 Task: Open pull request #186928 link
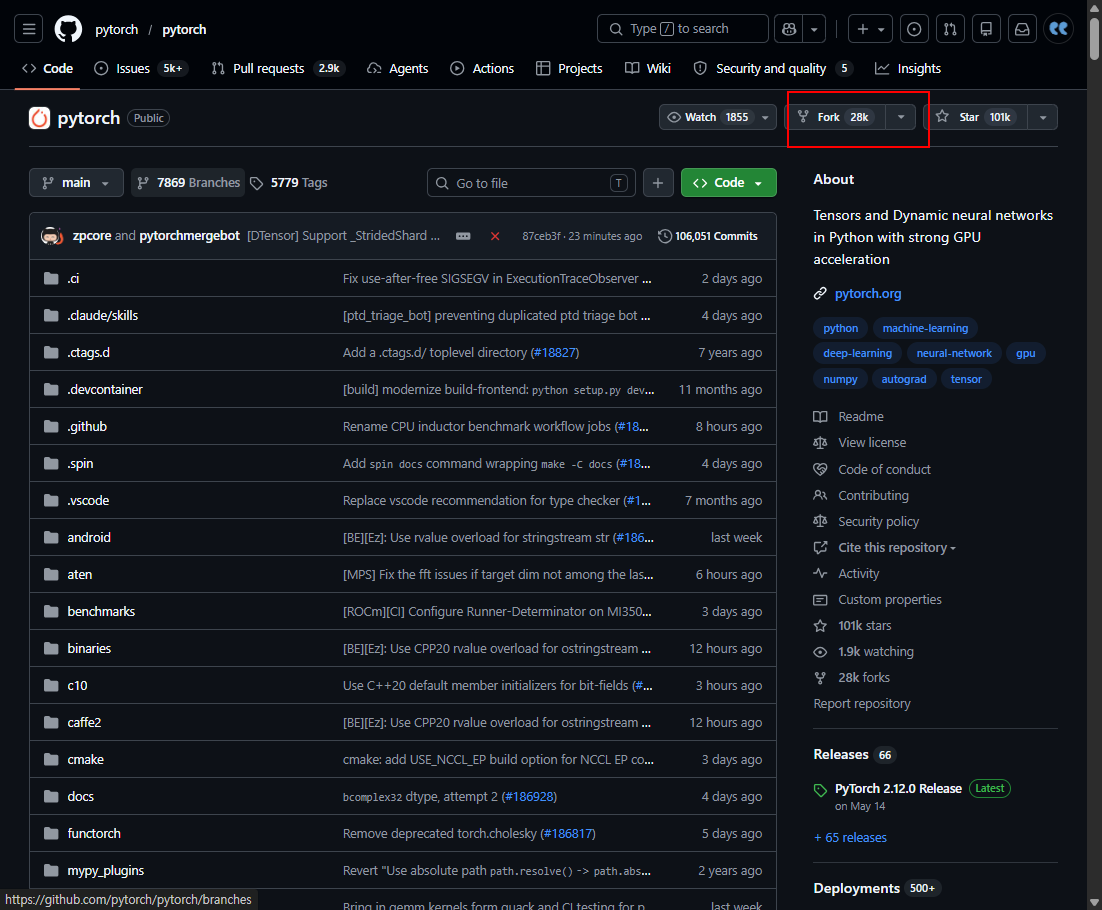point(530,797)
